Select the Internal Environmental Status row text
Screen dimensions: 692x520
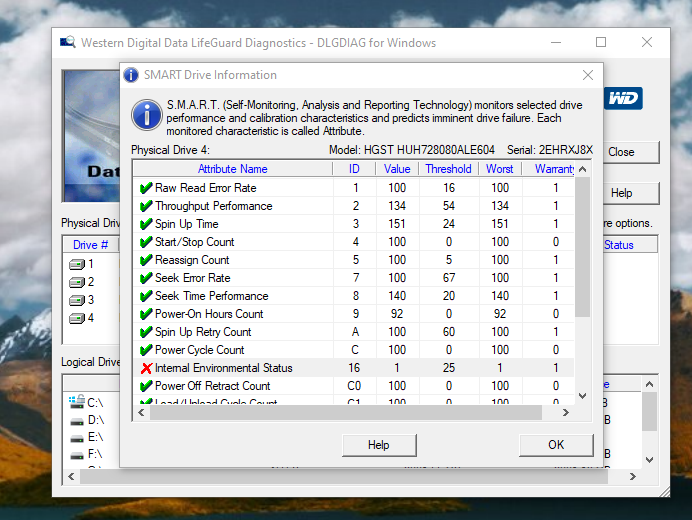(x=223, y=368)
